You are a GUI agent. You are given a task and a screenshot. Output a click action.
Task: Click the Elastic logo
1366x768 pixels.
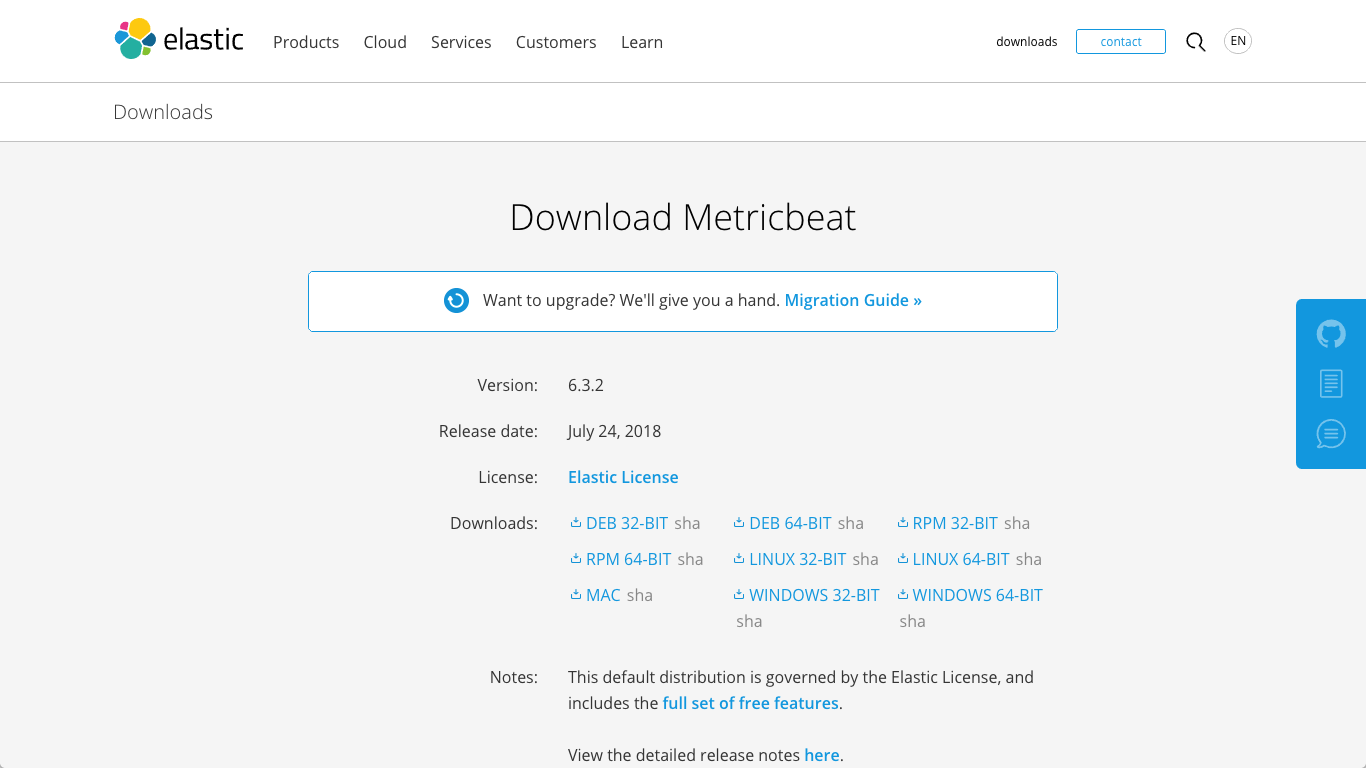[x=179, y=39]
